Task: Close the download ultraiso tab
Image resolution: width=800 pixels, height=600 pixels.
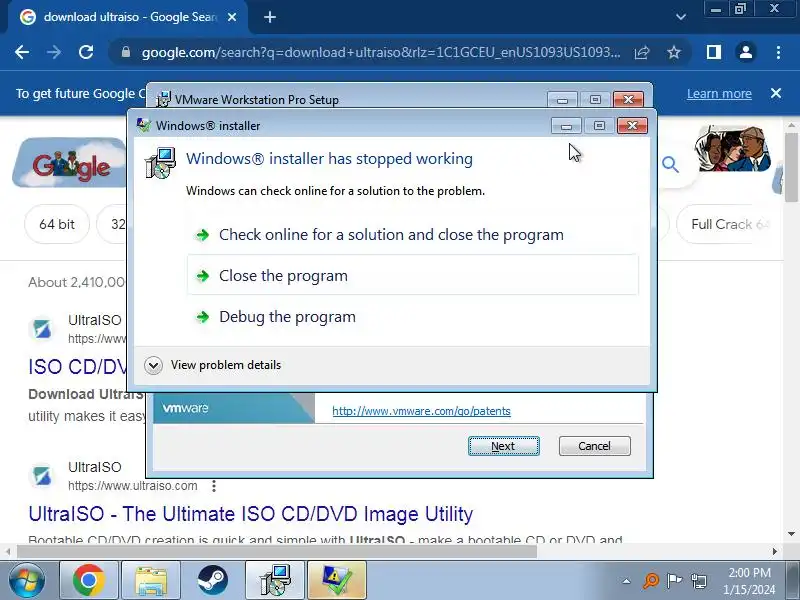Action: click(232, 17)
